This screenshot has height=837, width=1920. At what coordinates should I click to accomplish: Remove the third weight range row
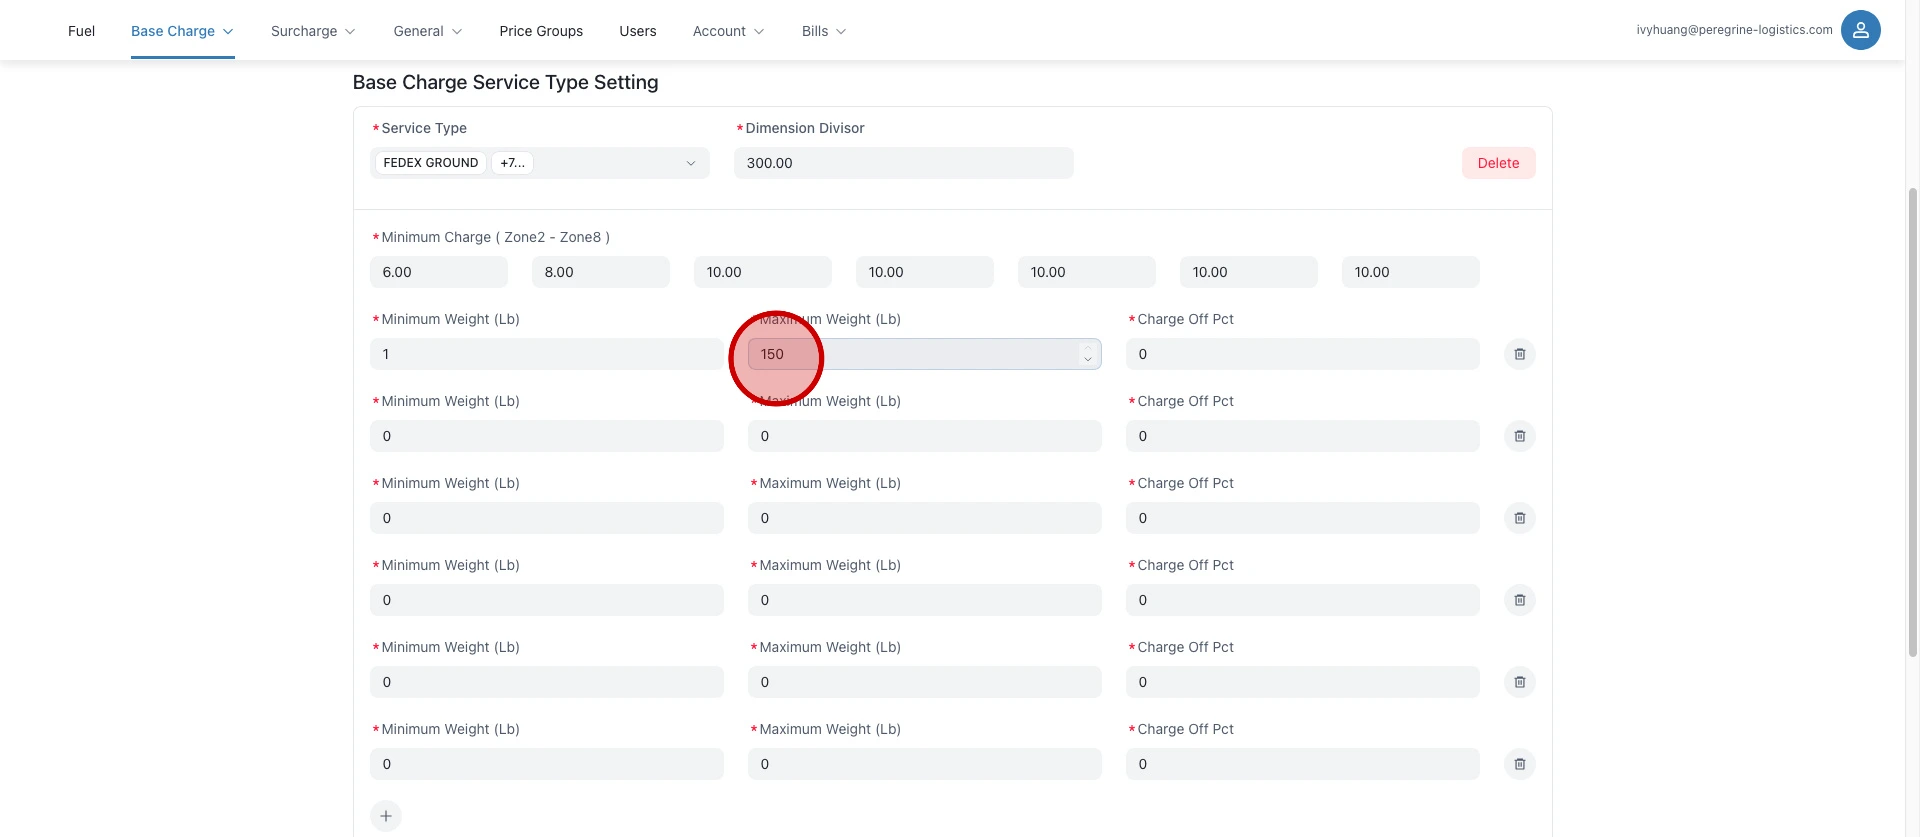1519,518
